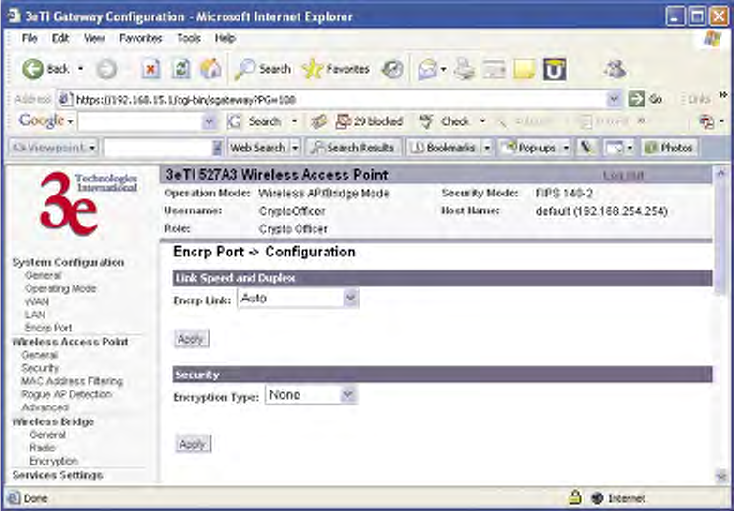Screen dimensions: 734x511
Task: Open the Wireless Bridge Encryption link
Action: [x=53, y=461]
